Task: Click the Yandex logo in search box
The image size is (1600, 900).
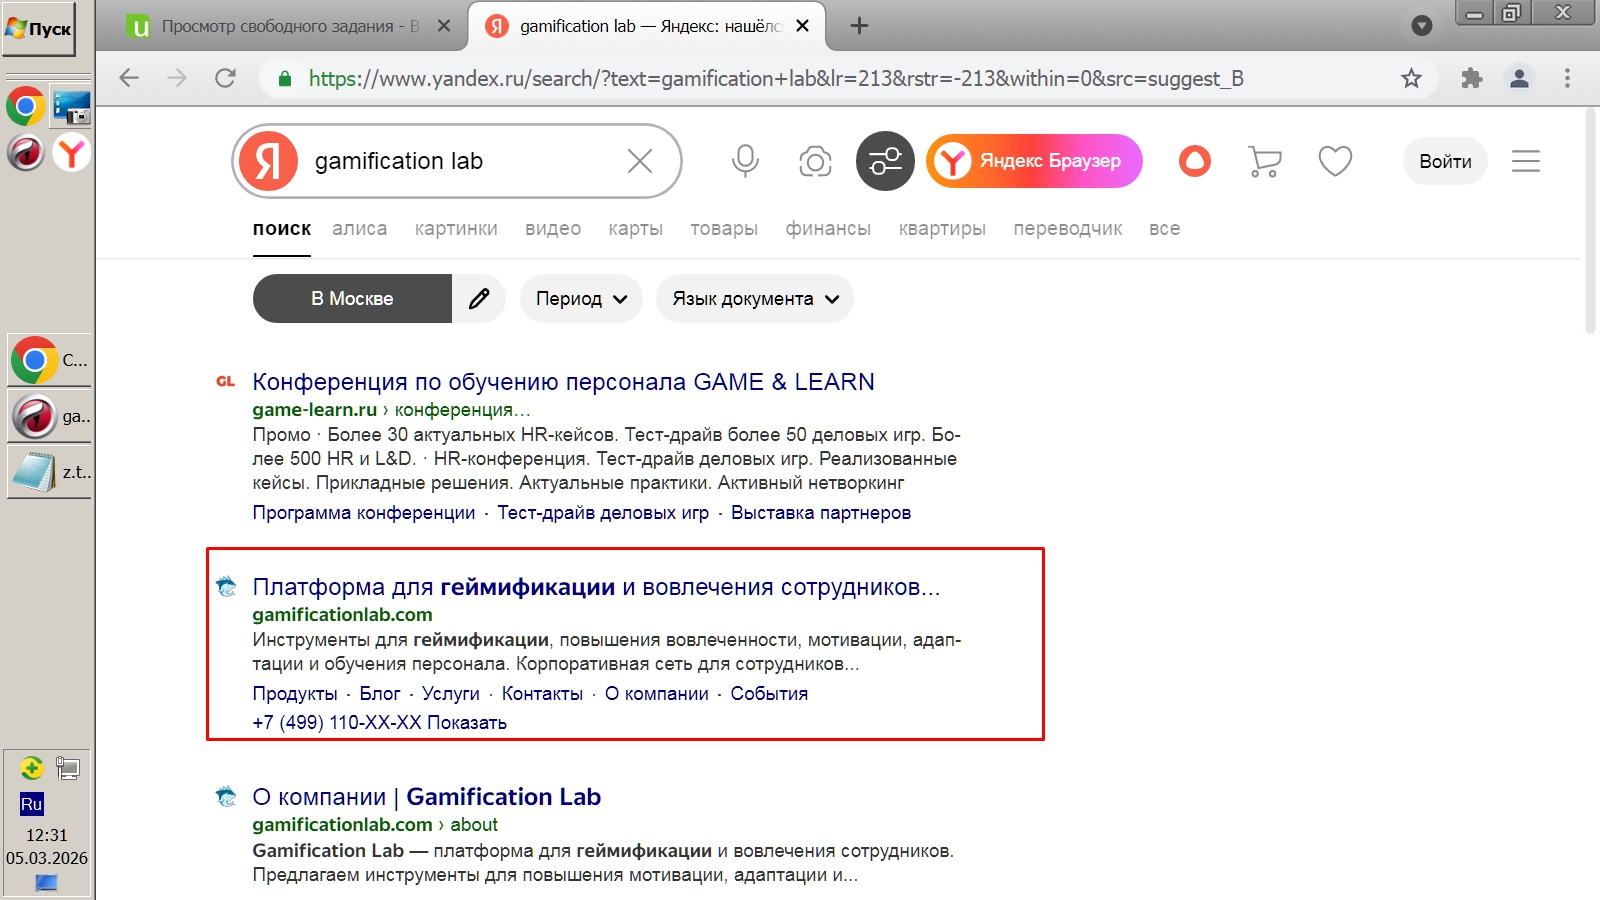Action: click(268, 161)
